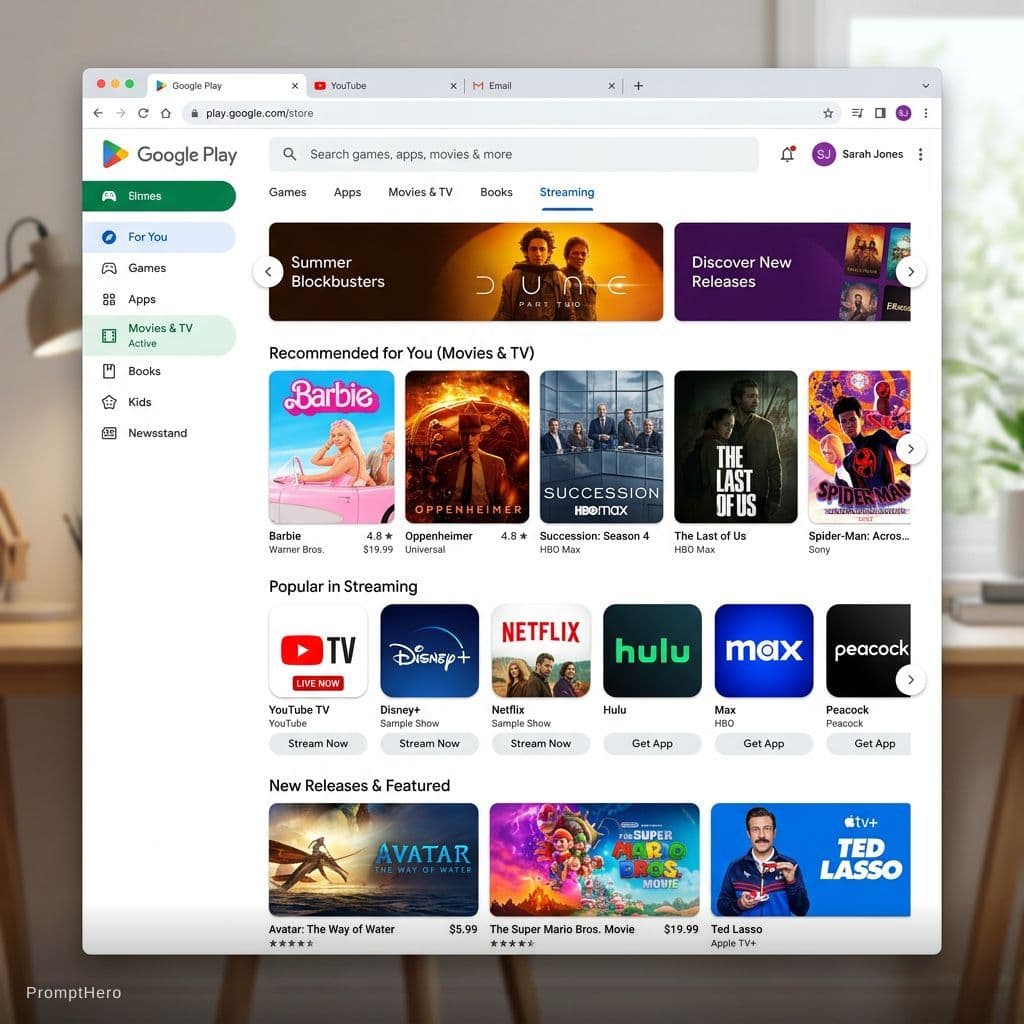Open Google Play three-dot options menu

coord(920,154)
